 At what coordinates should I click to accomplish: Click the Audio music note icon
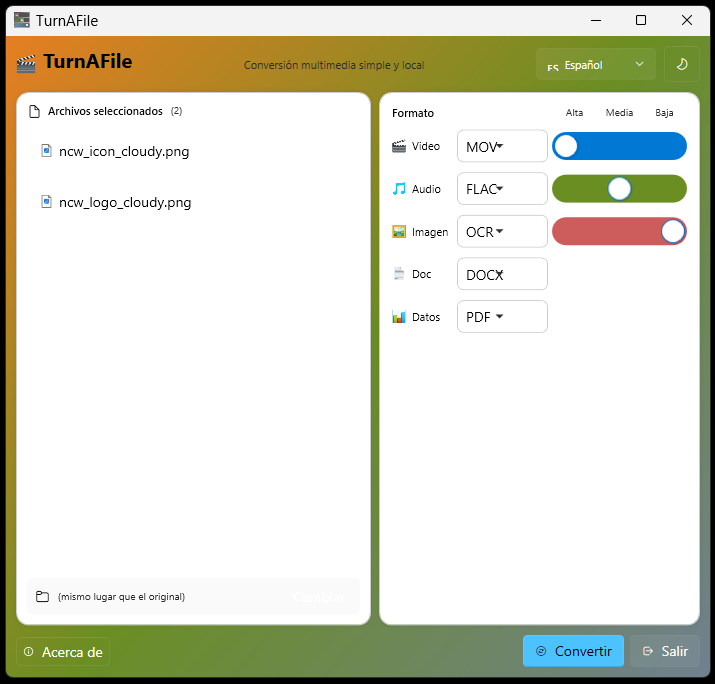pos(399,188)
